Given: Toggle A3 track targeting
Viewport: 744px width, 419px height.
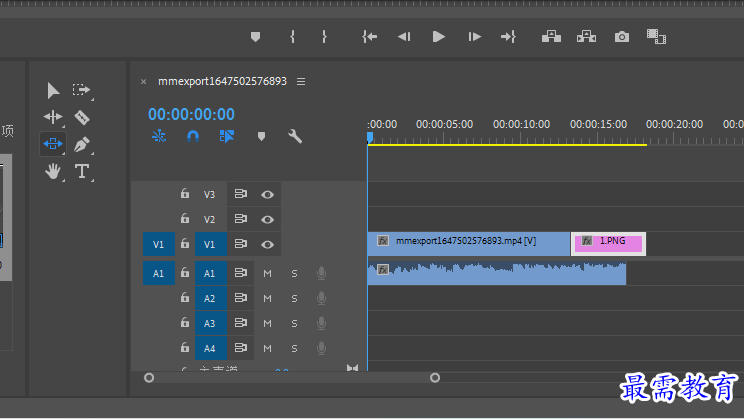Looking at the screenshot, I should coord(209,323).
